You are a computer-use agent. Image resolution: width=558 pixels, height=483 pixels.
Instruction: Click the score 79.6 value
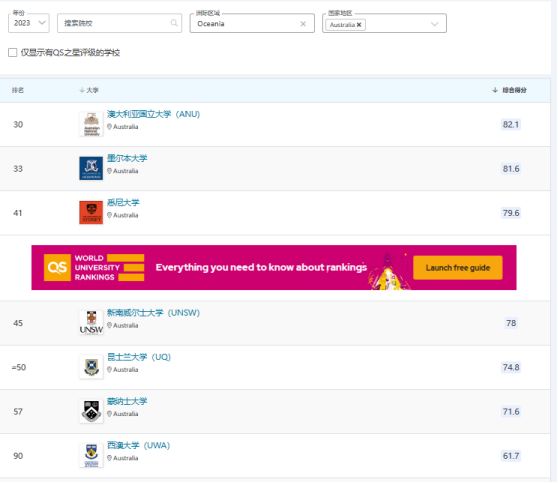pyautogui.click(x=511, y=213)
